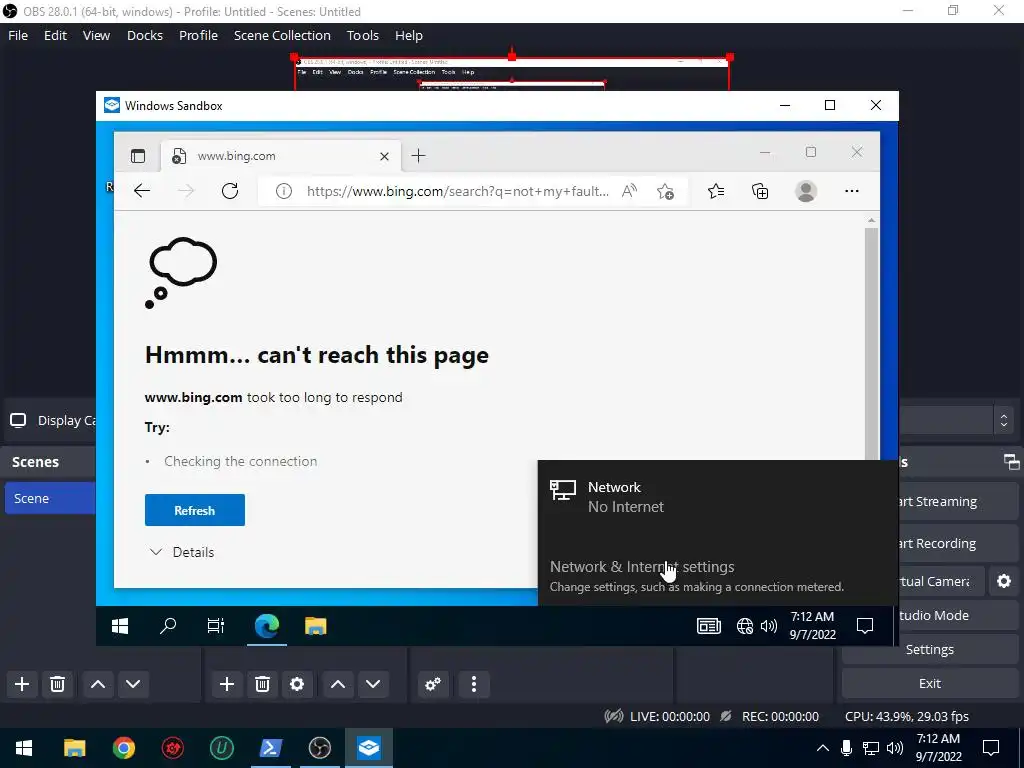
Task: Click Start Streaming button
Action: click(959, 502)
